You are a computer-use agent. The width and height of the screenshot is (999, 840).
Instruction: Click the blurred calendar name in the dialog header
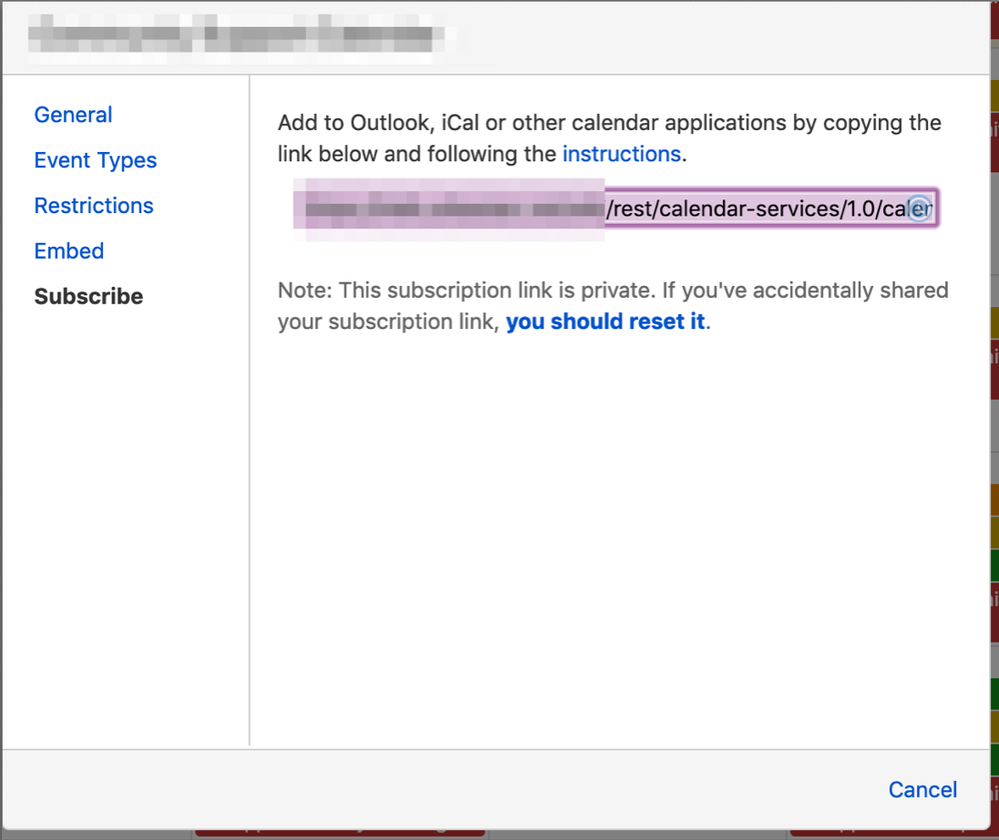pos(241,34)
